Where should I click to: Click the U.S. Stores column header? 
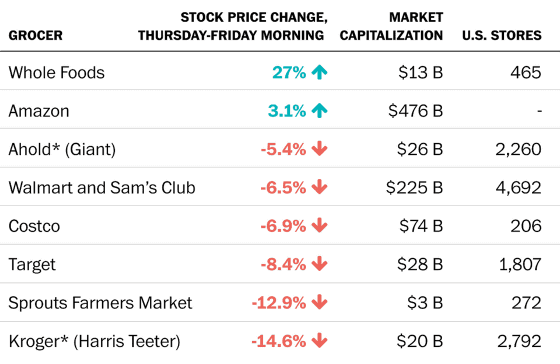point(502,35)
